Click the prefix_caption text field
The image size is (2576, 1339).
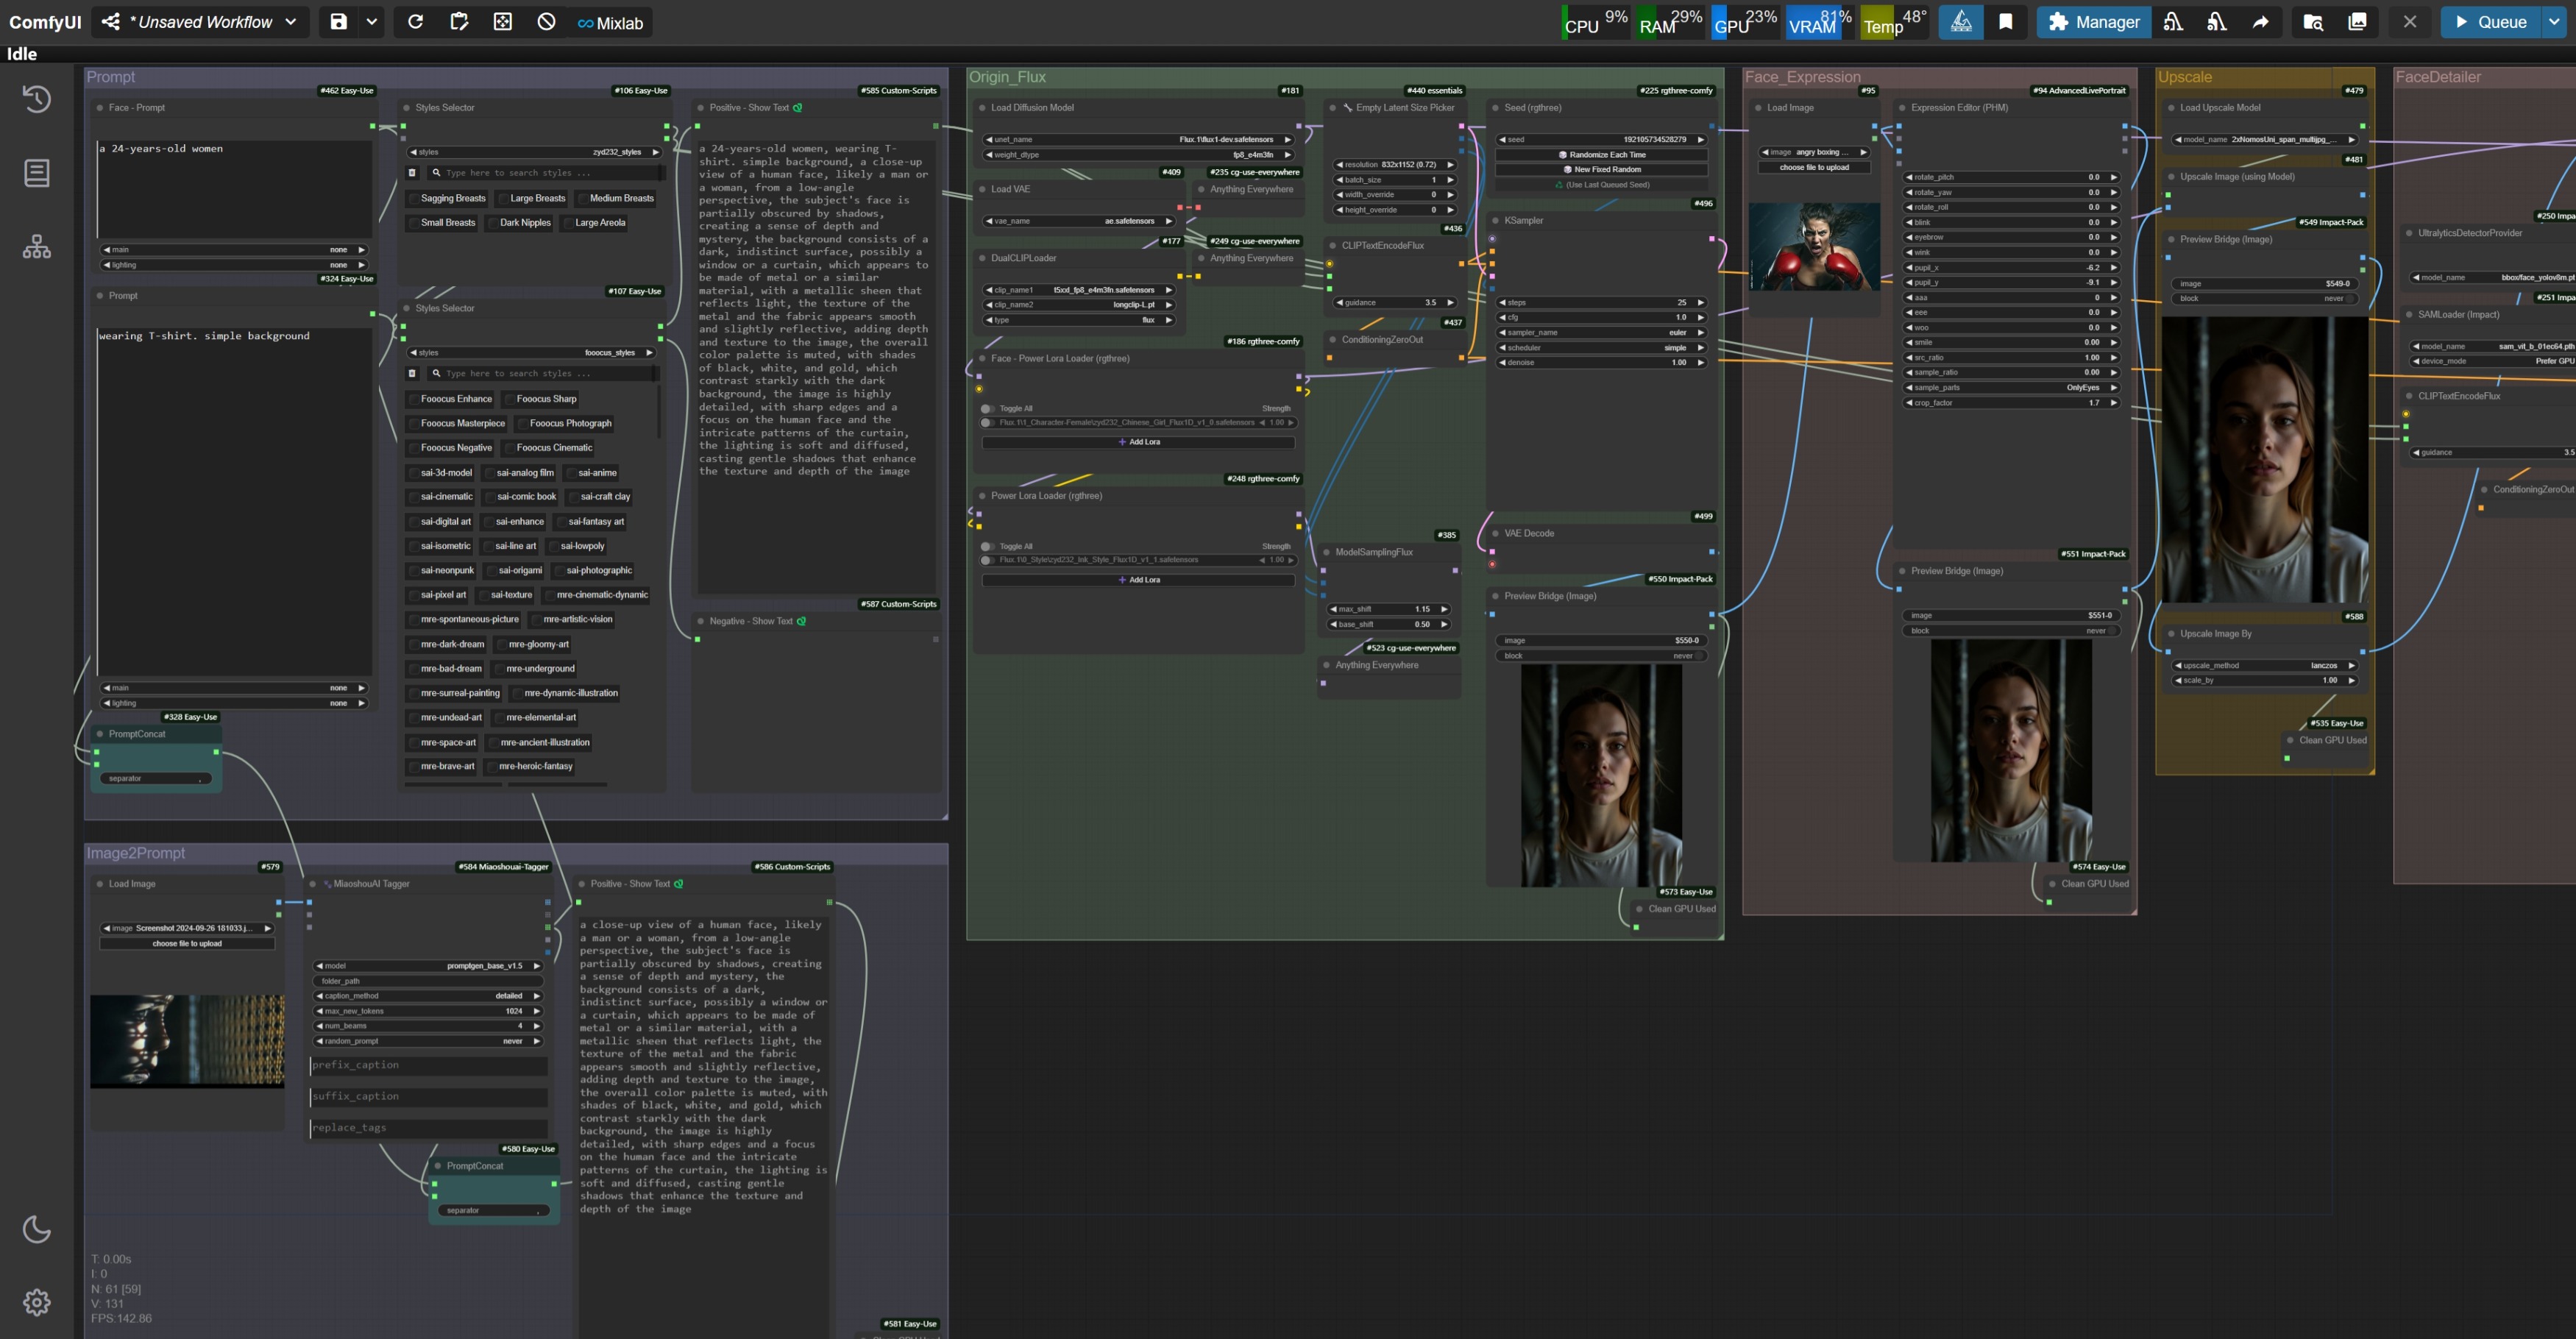point(428,1066)
